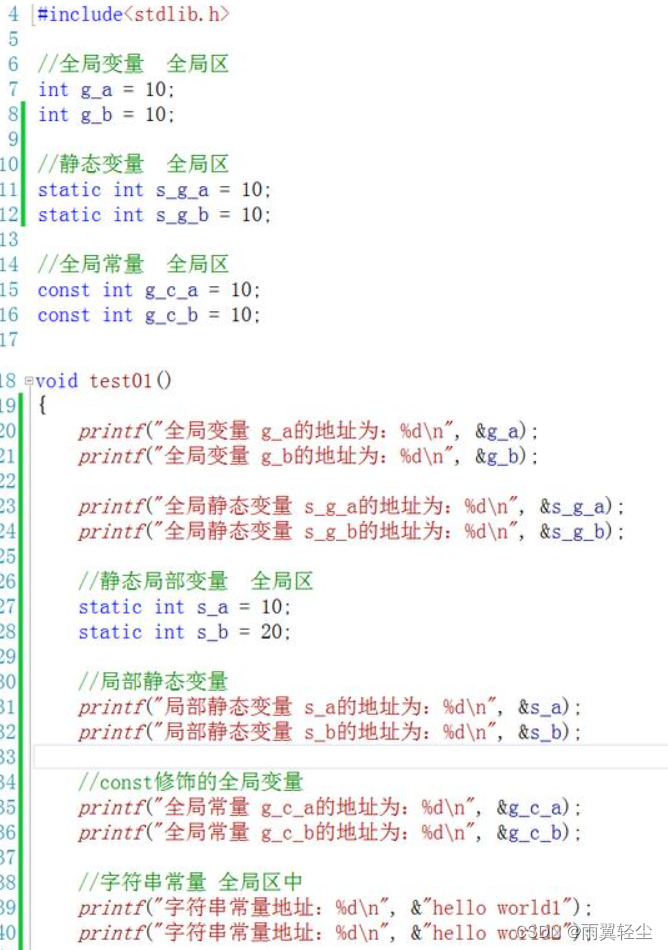Click printf string "全局常量 g_c_b的地址为"

pyautogui.click(x=282, y=832)
